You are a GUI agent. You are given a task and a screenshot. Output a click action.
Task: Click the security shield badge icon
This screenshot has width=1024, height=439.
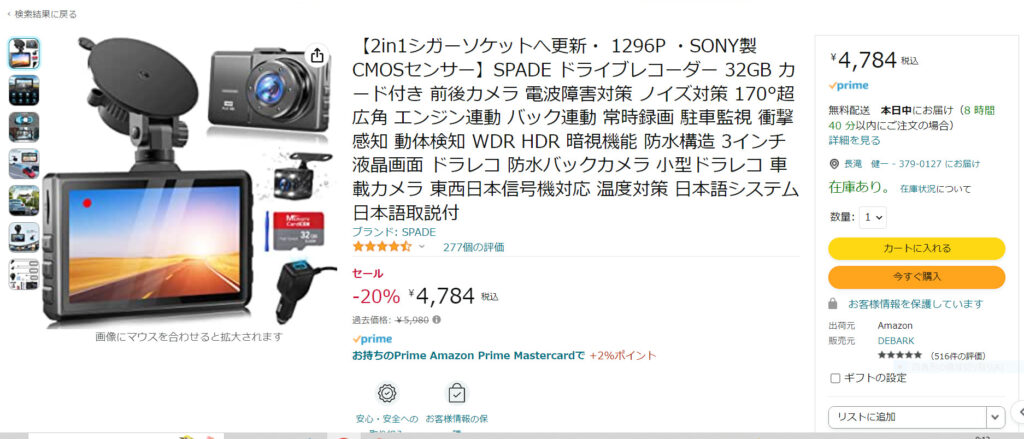pyautogui.click(x=388, y=393)
